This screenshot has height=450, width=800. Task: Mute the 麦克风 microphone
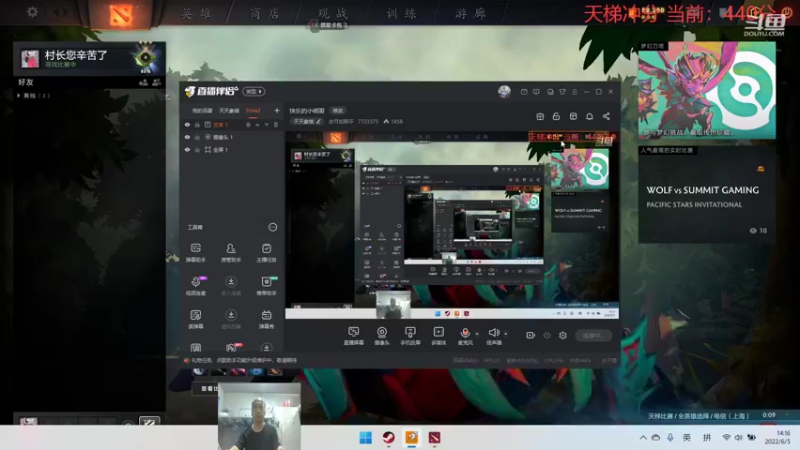click(x=465, y=336)
